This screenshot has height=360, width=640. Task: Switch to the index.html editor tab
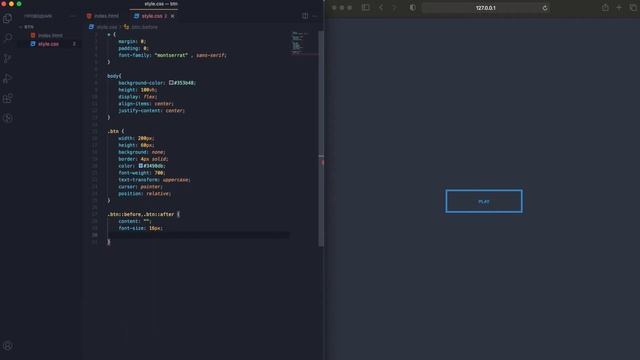[x=103, y=16]
